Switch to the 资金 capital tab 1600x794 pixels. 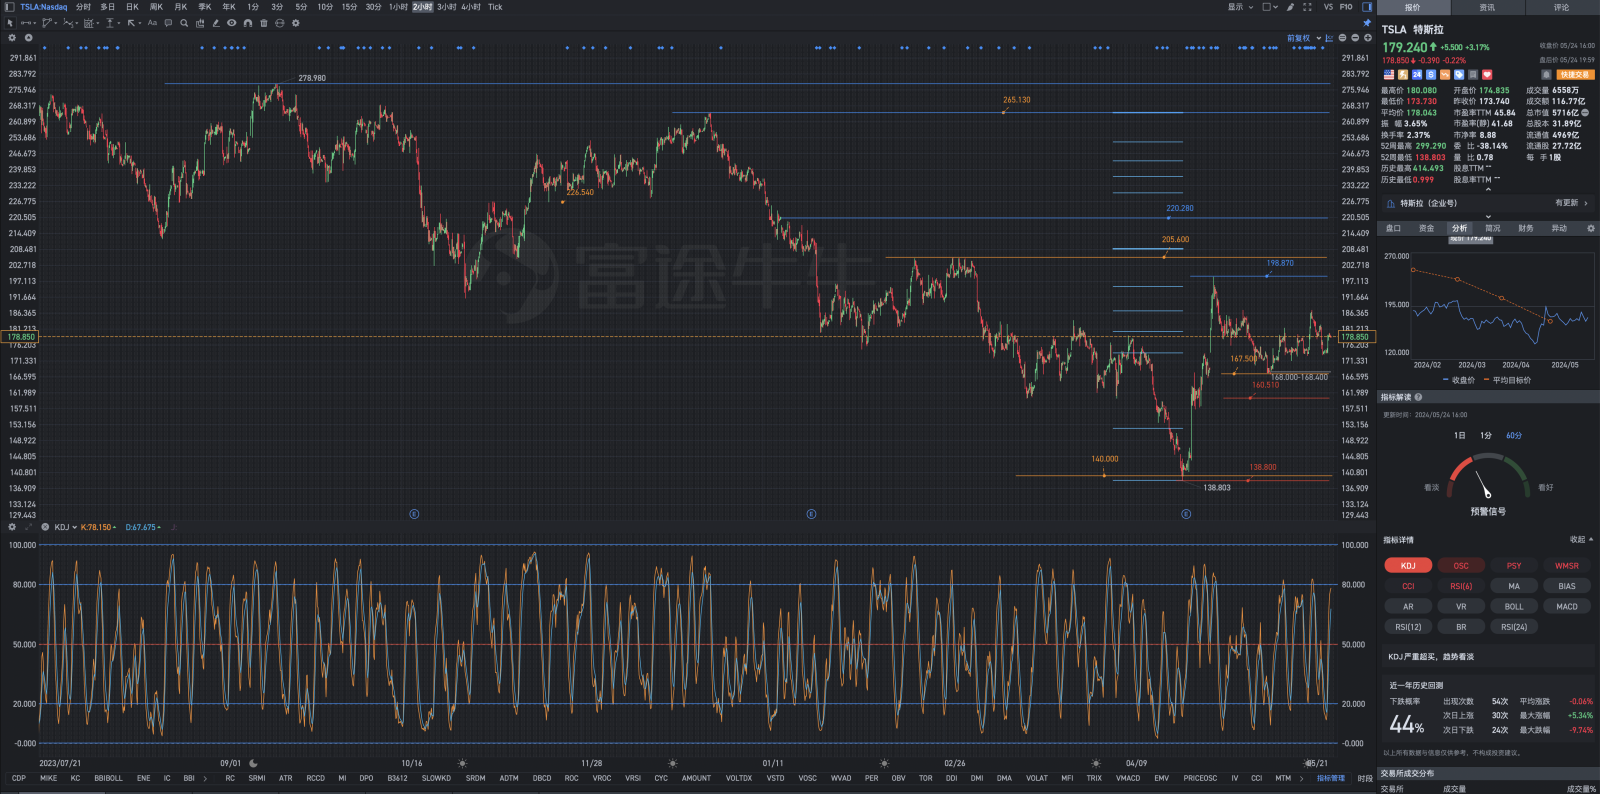[x=1426, y=228]
